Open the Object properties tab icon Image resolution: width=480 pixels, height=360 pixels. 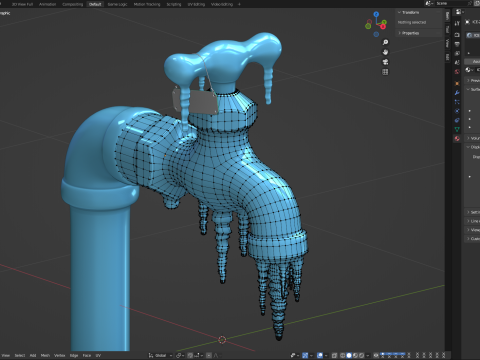click(x=457, y=83)
